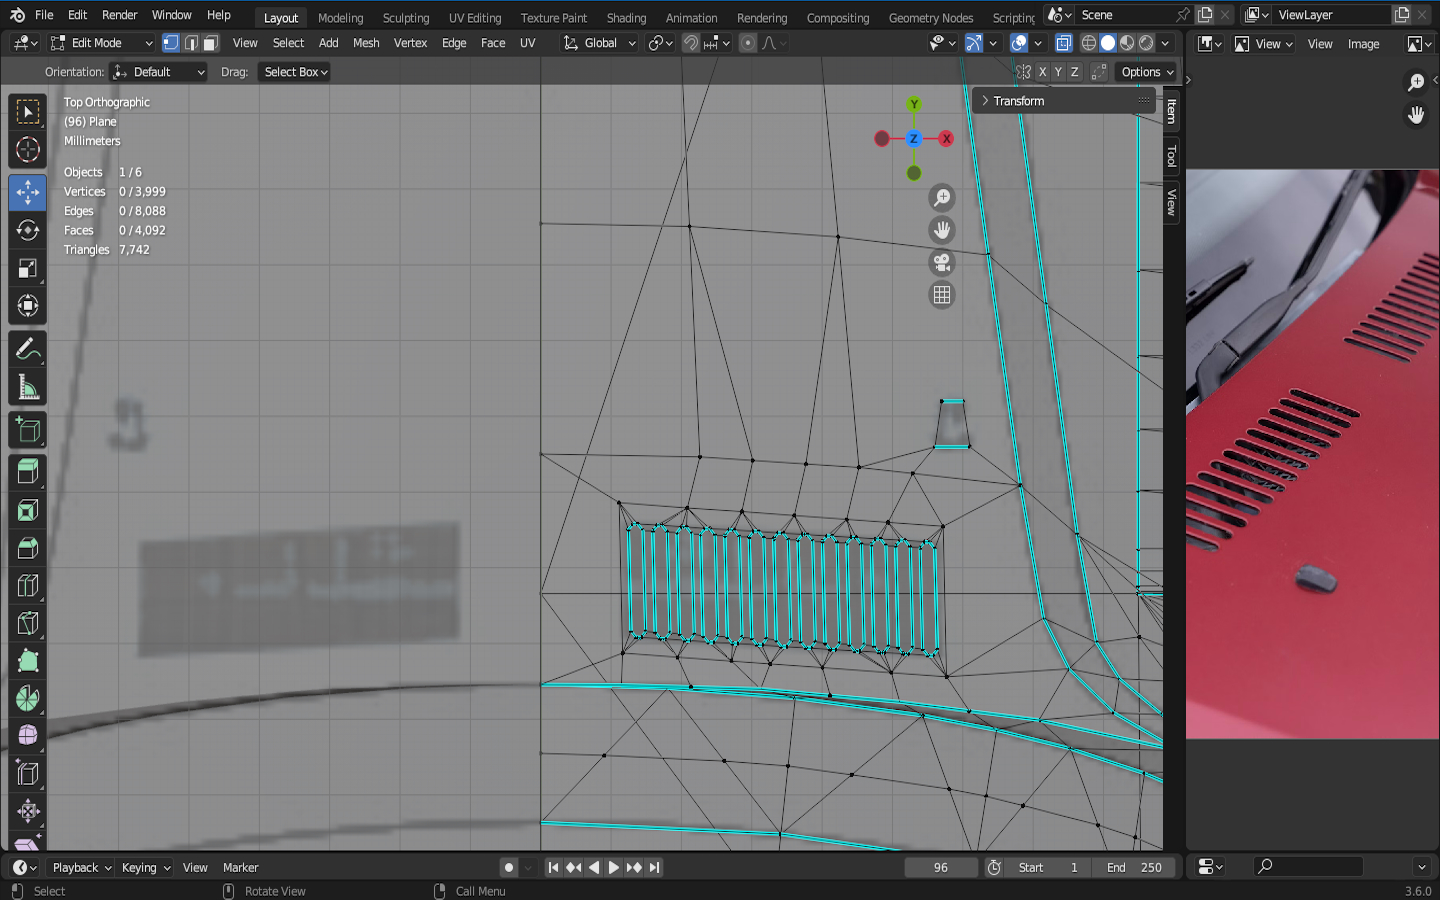Open the sidebar Item tab
Screen dimensions: 1440x900
coord(1171,110)
